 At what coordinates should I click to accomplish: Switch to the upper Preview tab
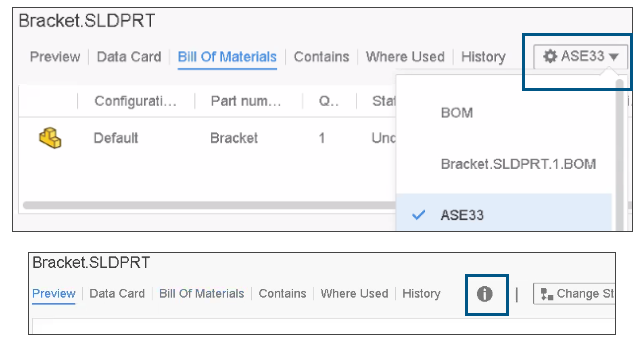[55, 57]
